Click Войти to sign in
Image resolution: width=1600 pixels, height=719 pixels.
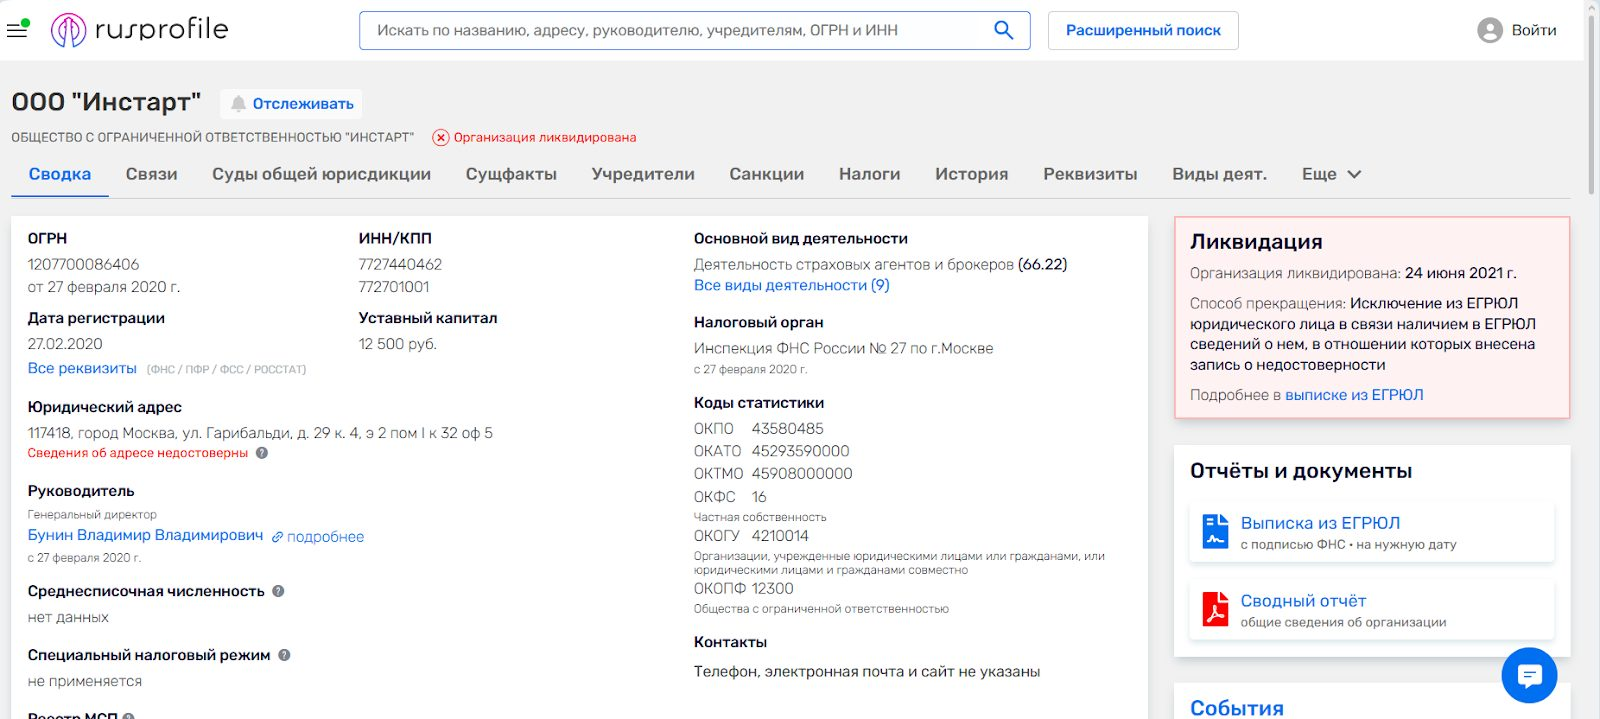[1534, 30]
